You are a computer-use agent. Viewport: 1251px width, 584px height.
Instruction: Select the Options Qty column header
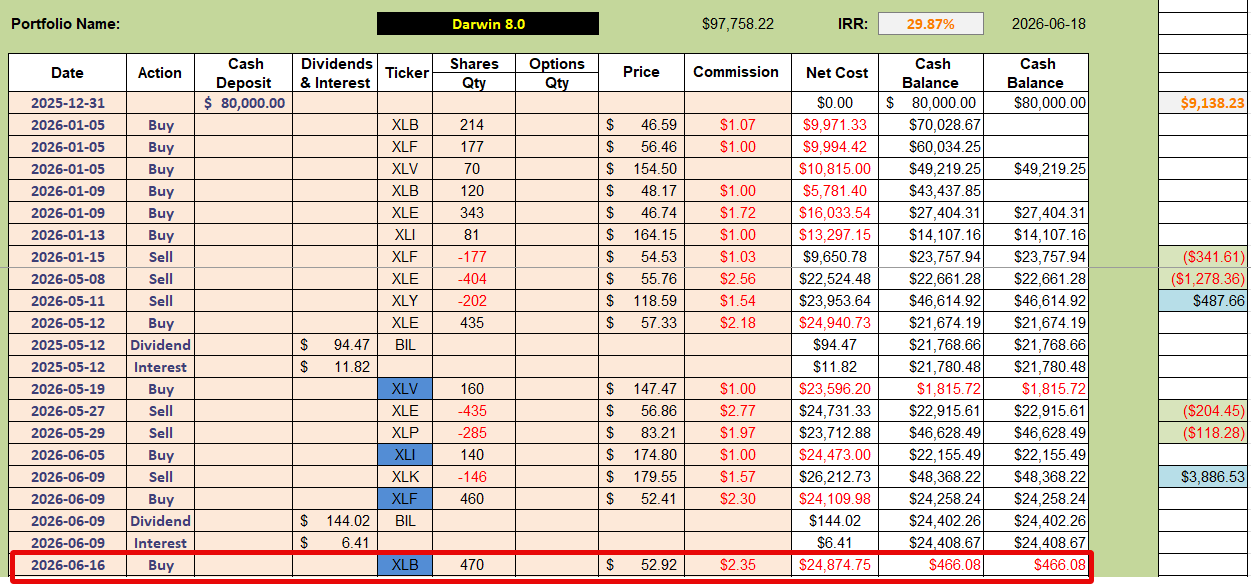point(557,73)
